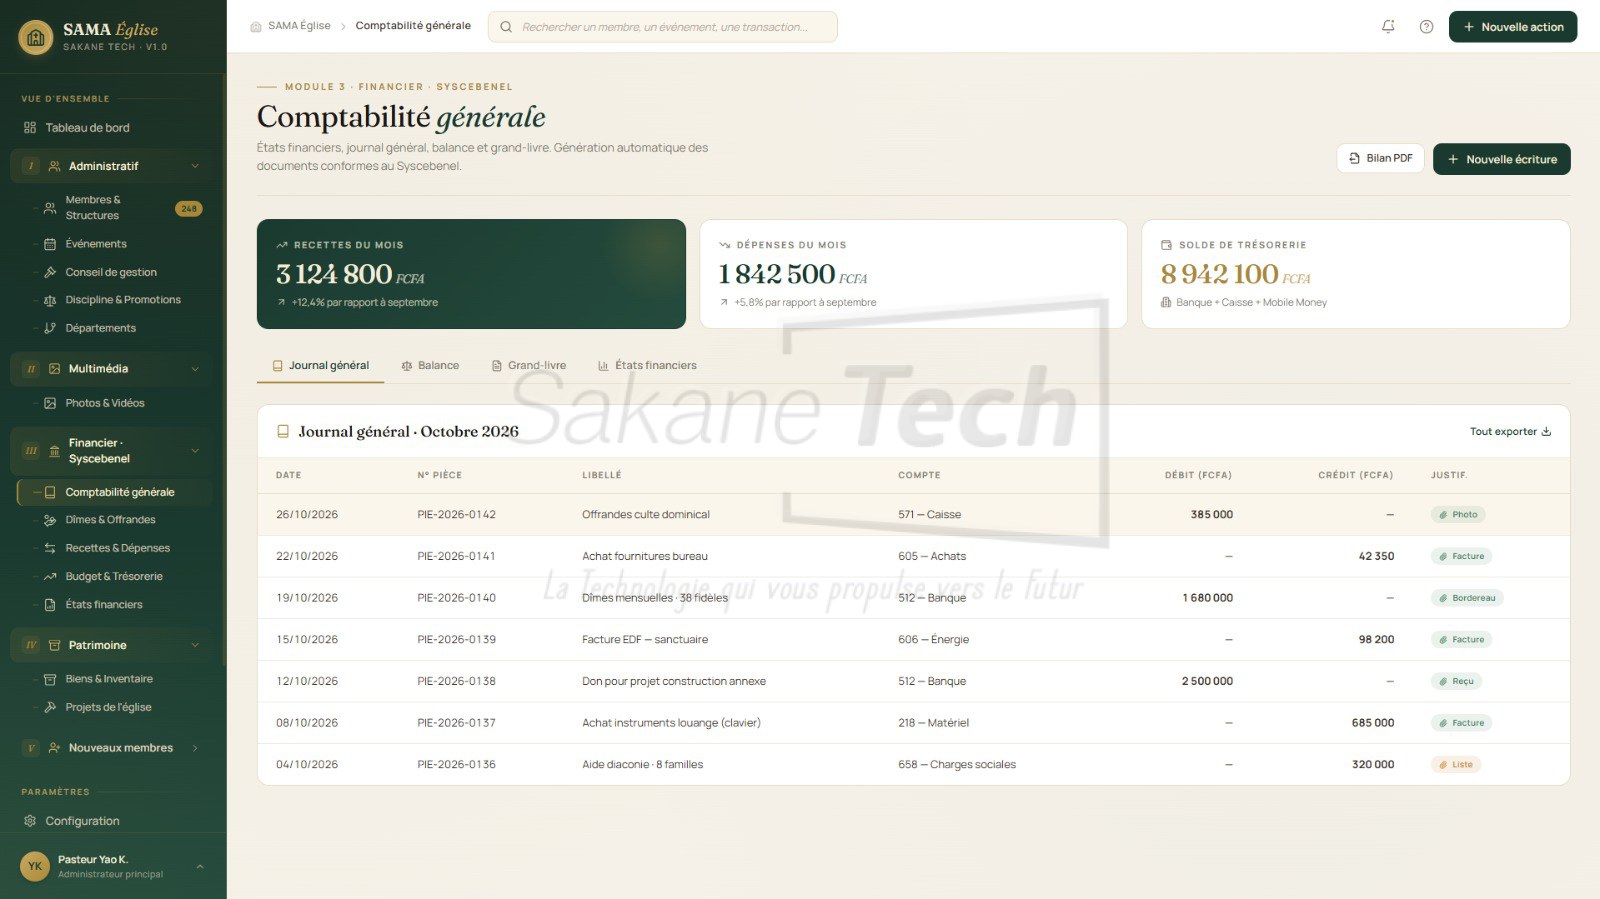Click the Configuration gear icon
The image size is (1600, 899).
[x=30, y=821]
